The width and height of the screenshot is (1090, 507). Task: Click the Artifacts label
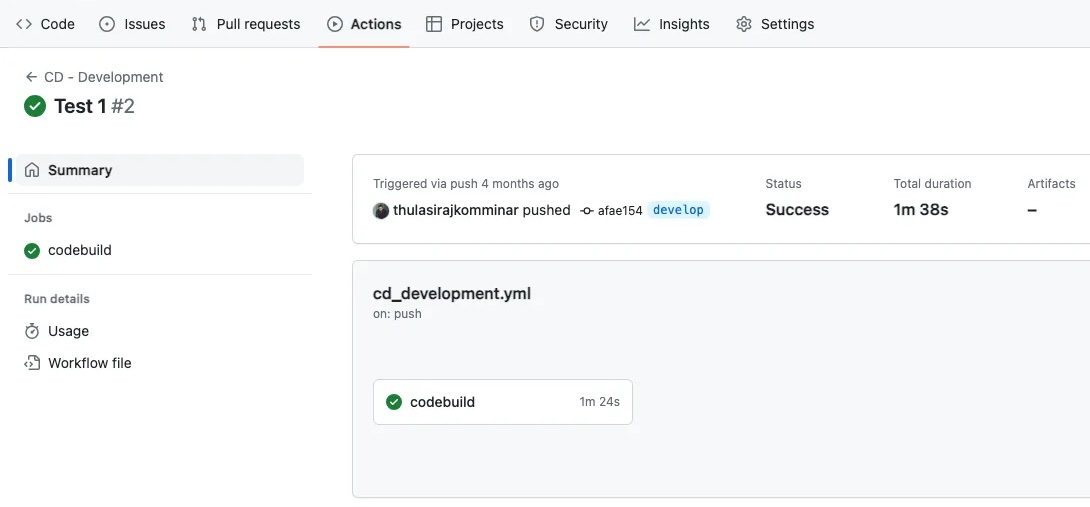pos(1051,184)
